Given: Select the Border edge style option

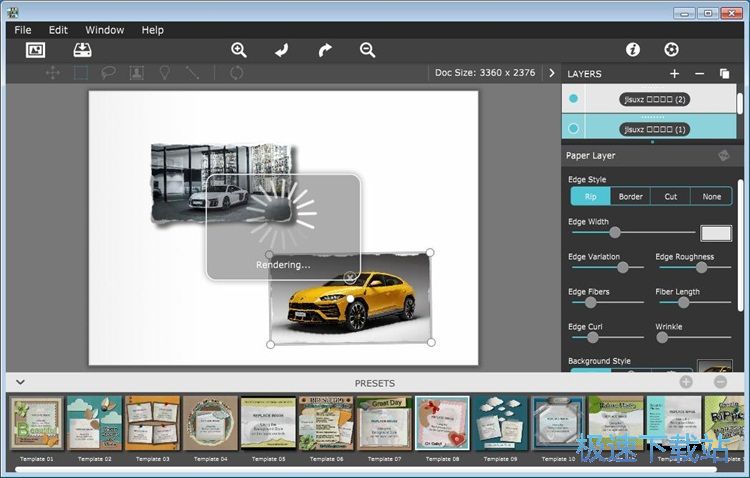Looking at the screenshot, I should coord(630,197).
